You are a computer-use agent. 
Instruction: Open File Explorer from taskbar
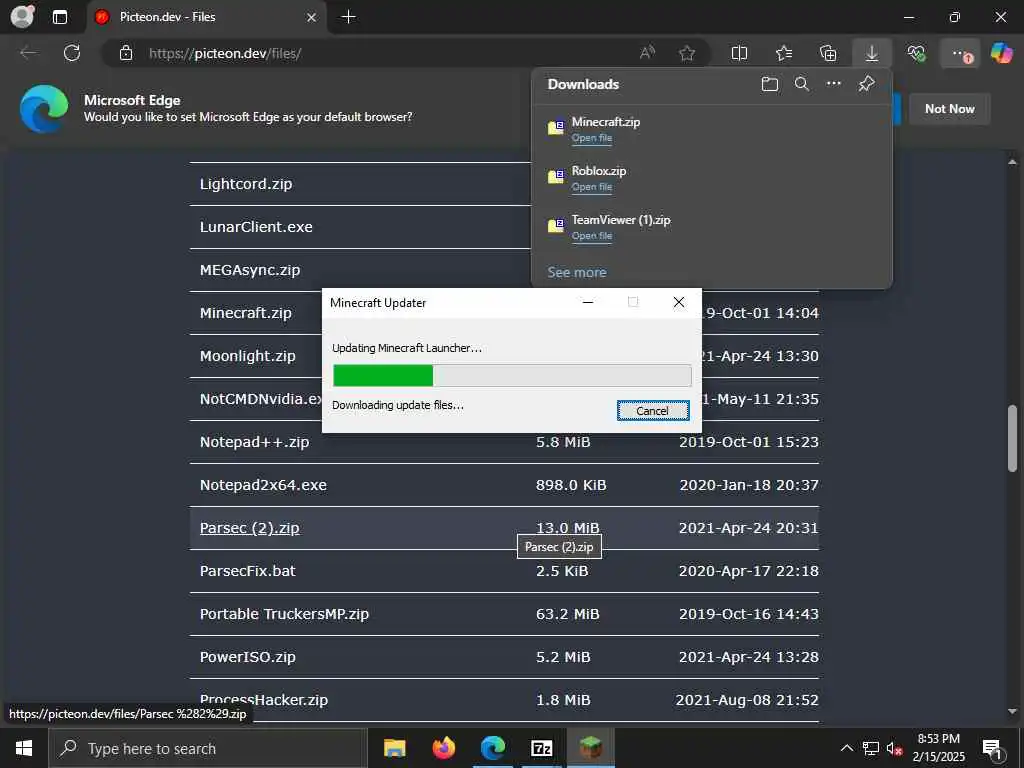[x=394, y=748]
